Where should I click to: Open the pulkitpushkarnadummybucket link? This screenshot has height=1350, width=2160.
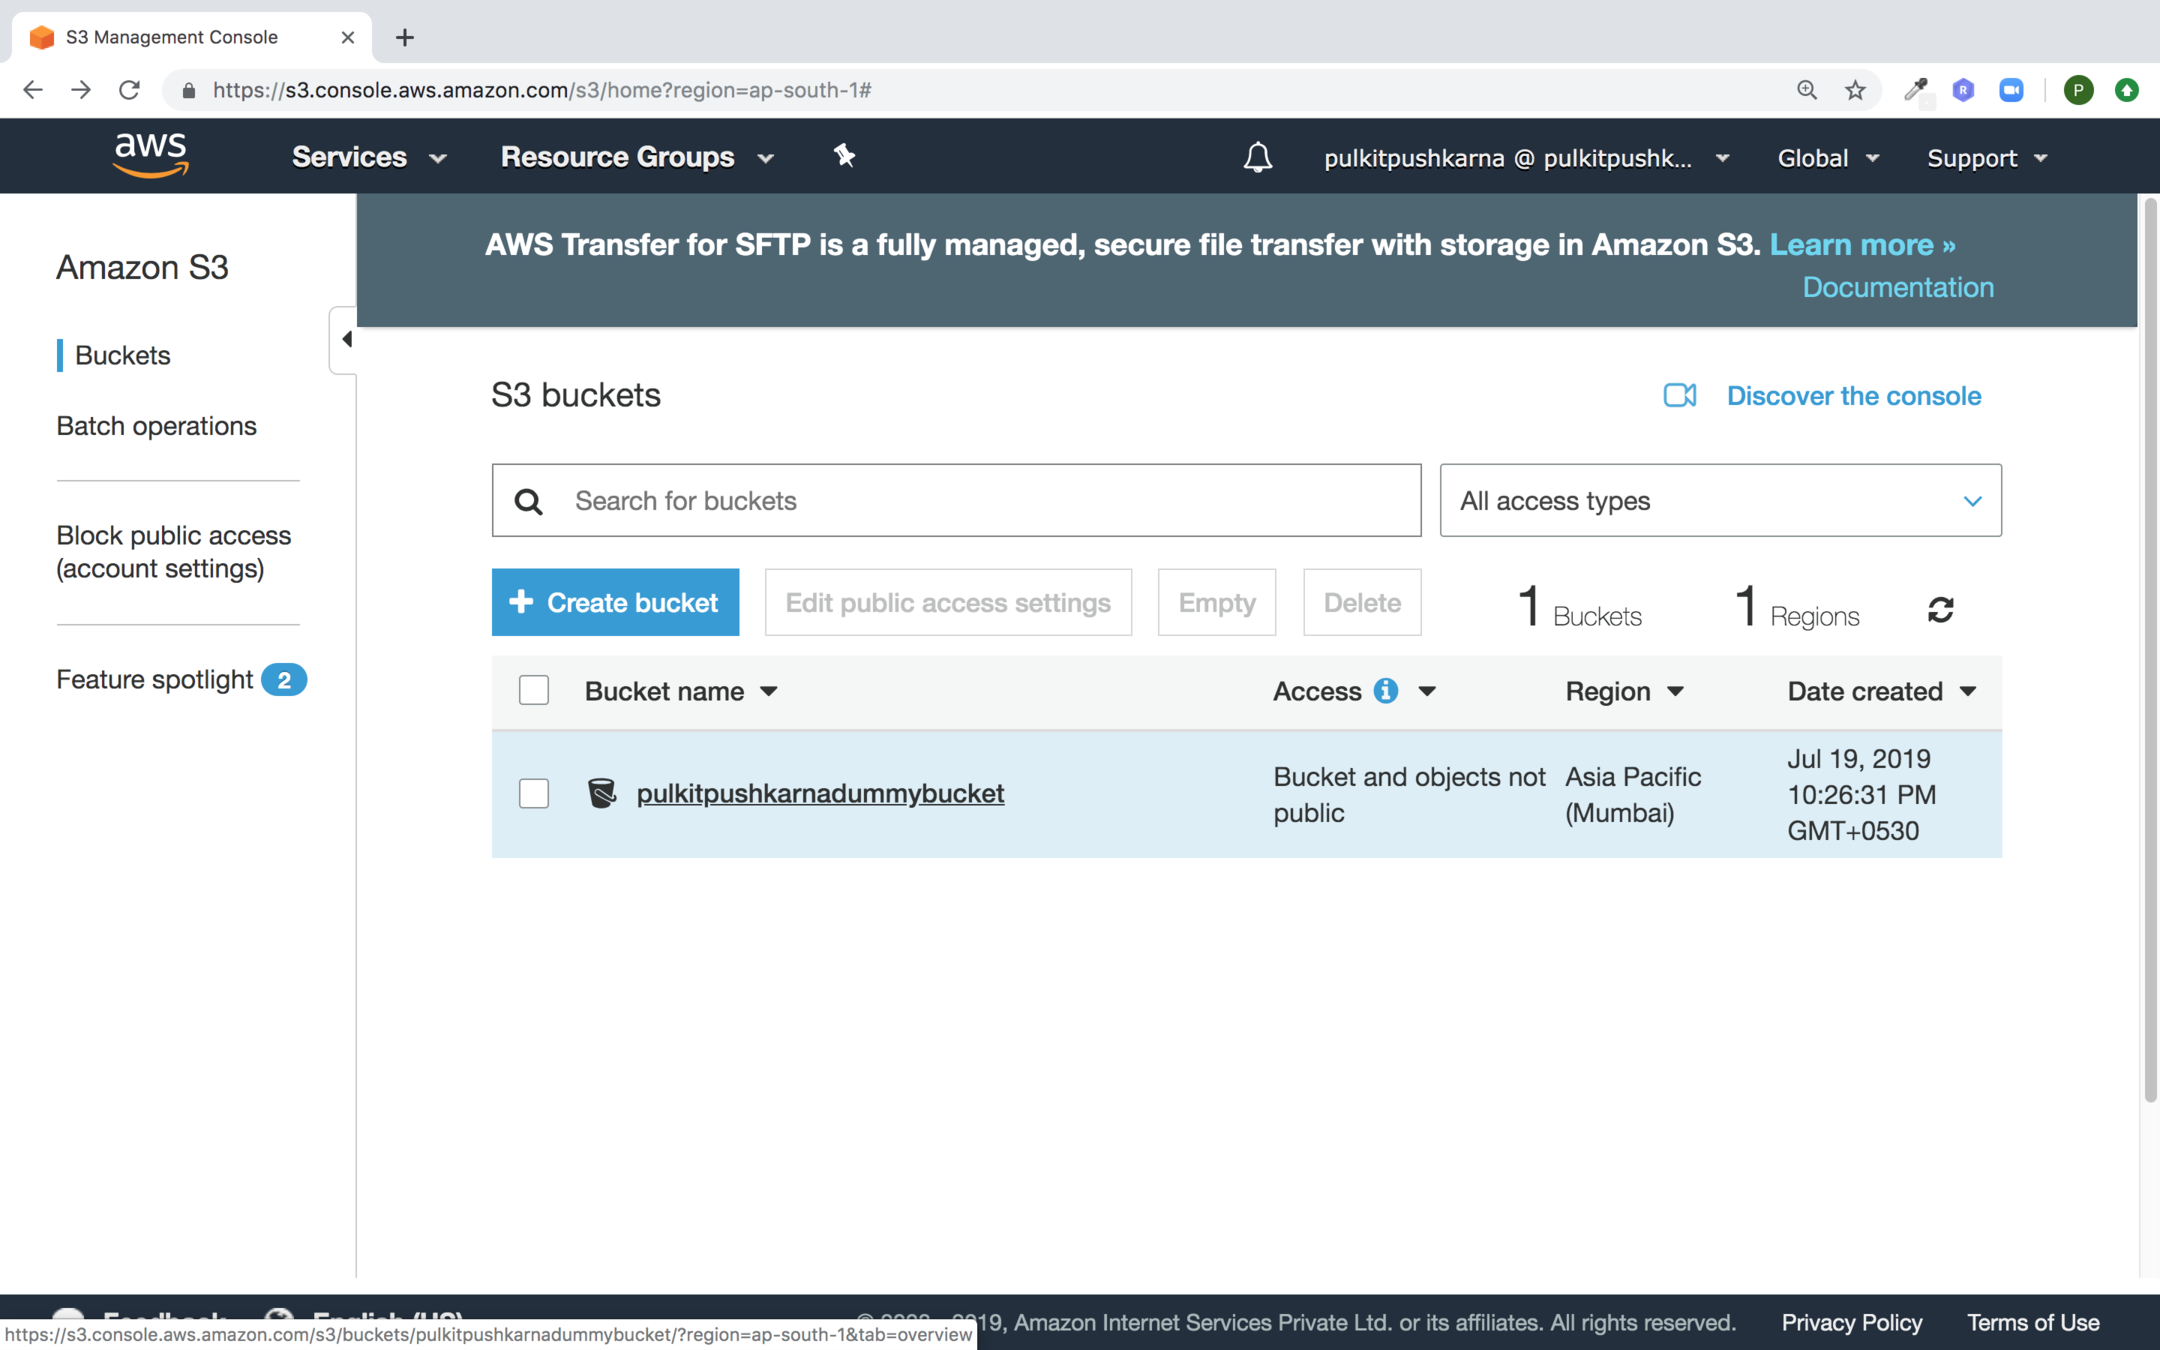[820, 793]
